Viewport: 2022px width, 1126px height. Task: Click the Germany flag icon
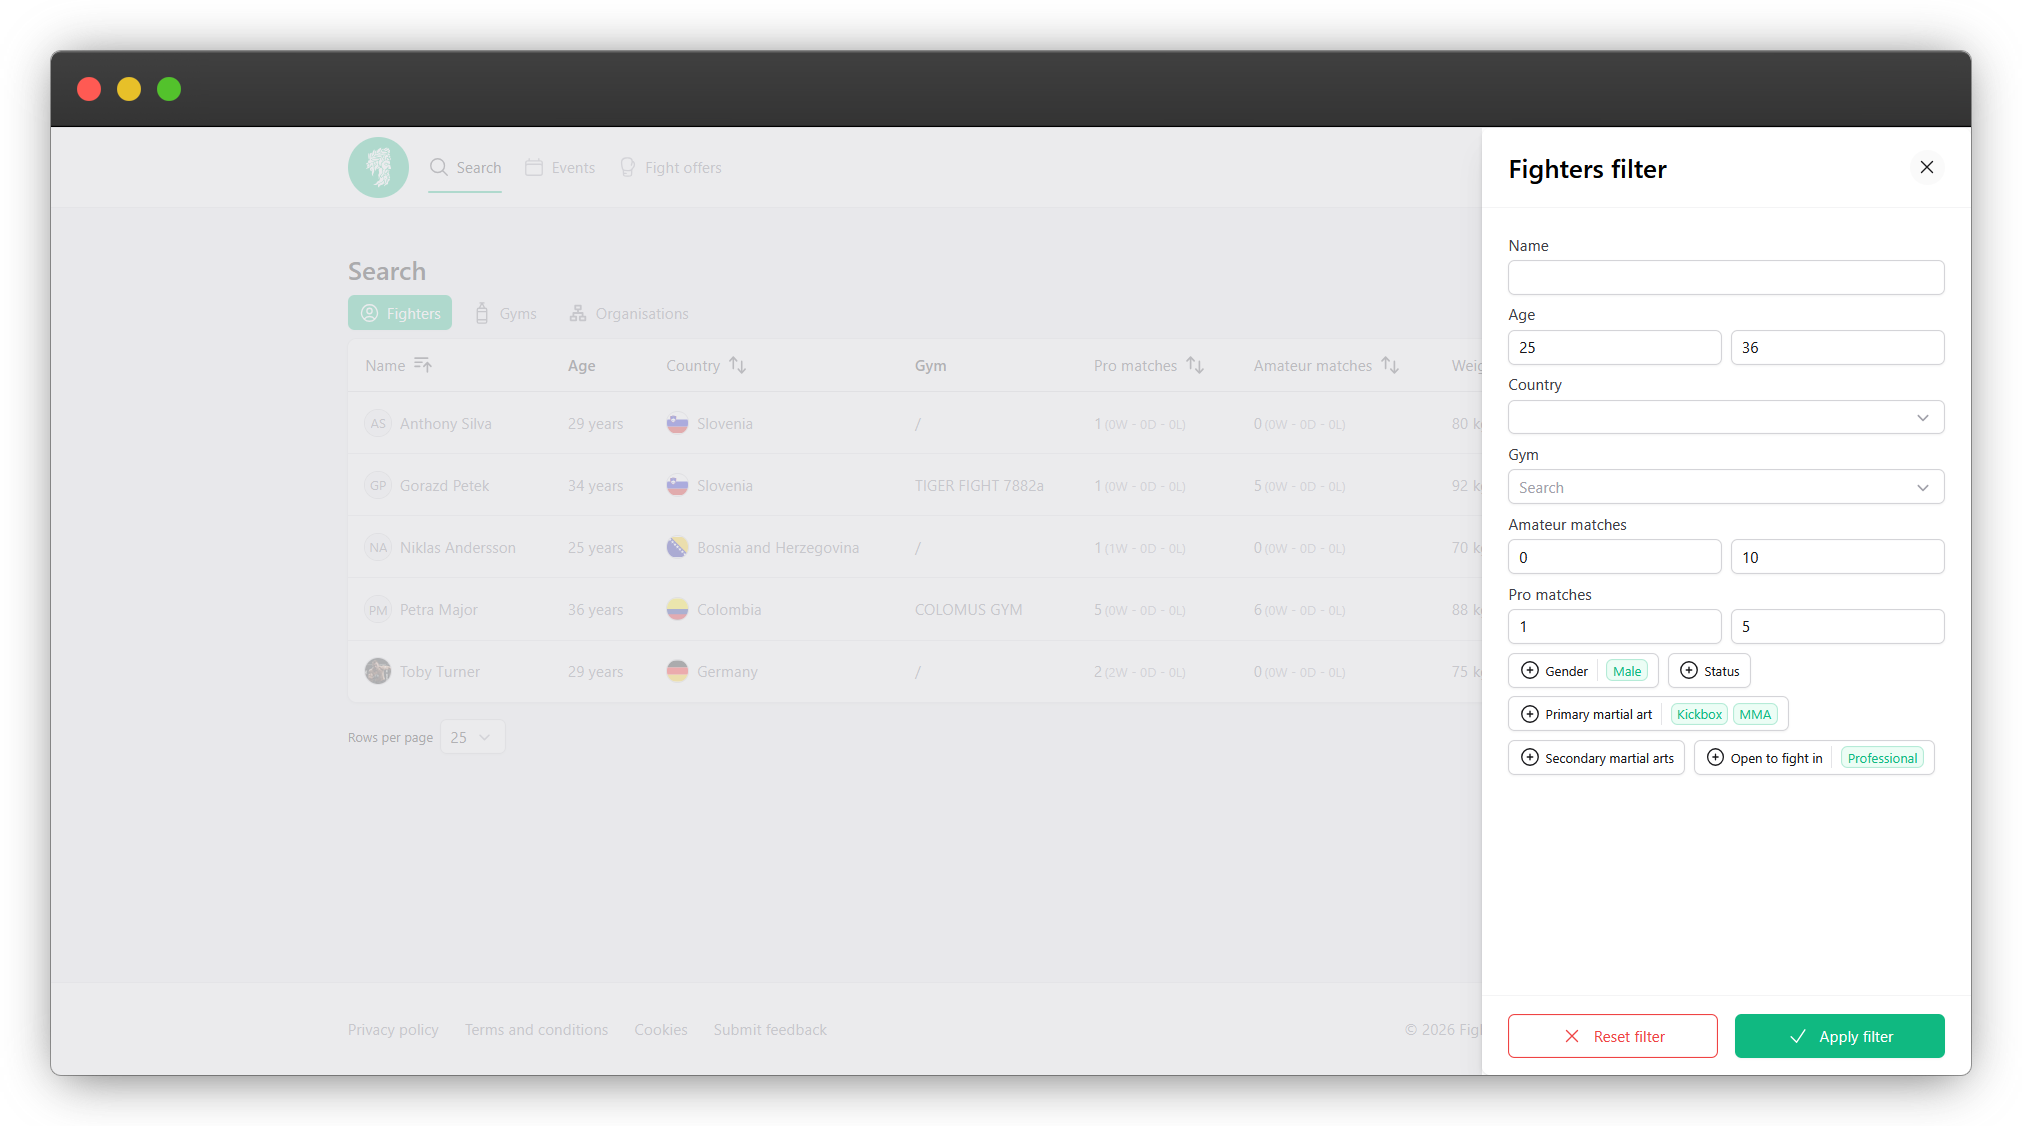[677, 672]
